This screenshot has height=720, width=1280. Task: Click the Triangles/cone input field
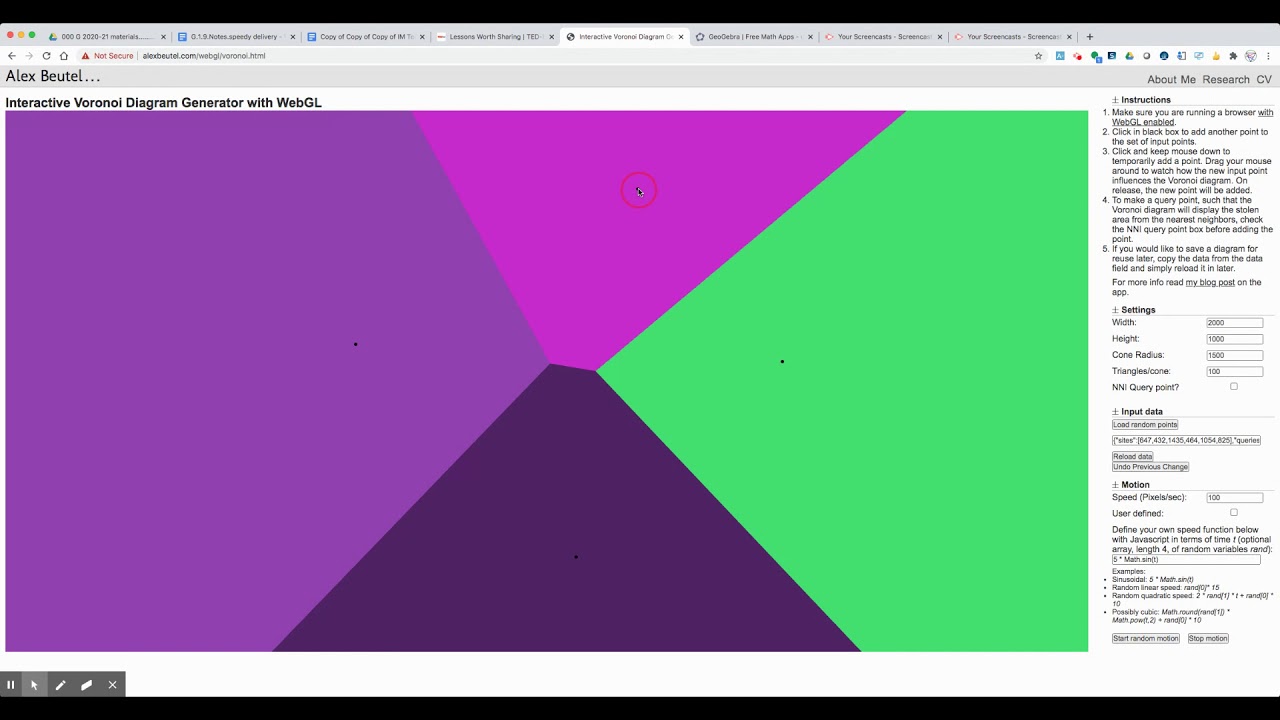(x=1235, y=372)
